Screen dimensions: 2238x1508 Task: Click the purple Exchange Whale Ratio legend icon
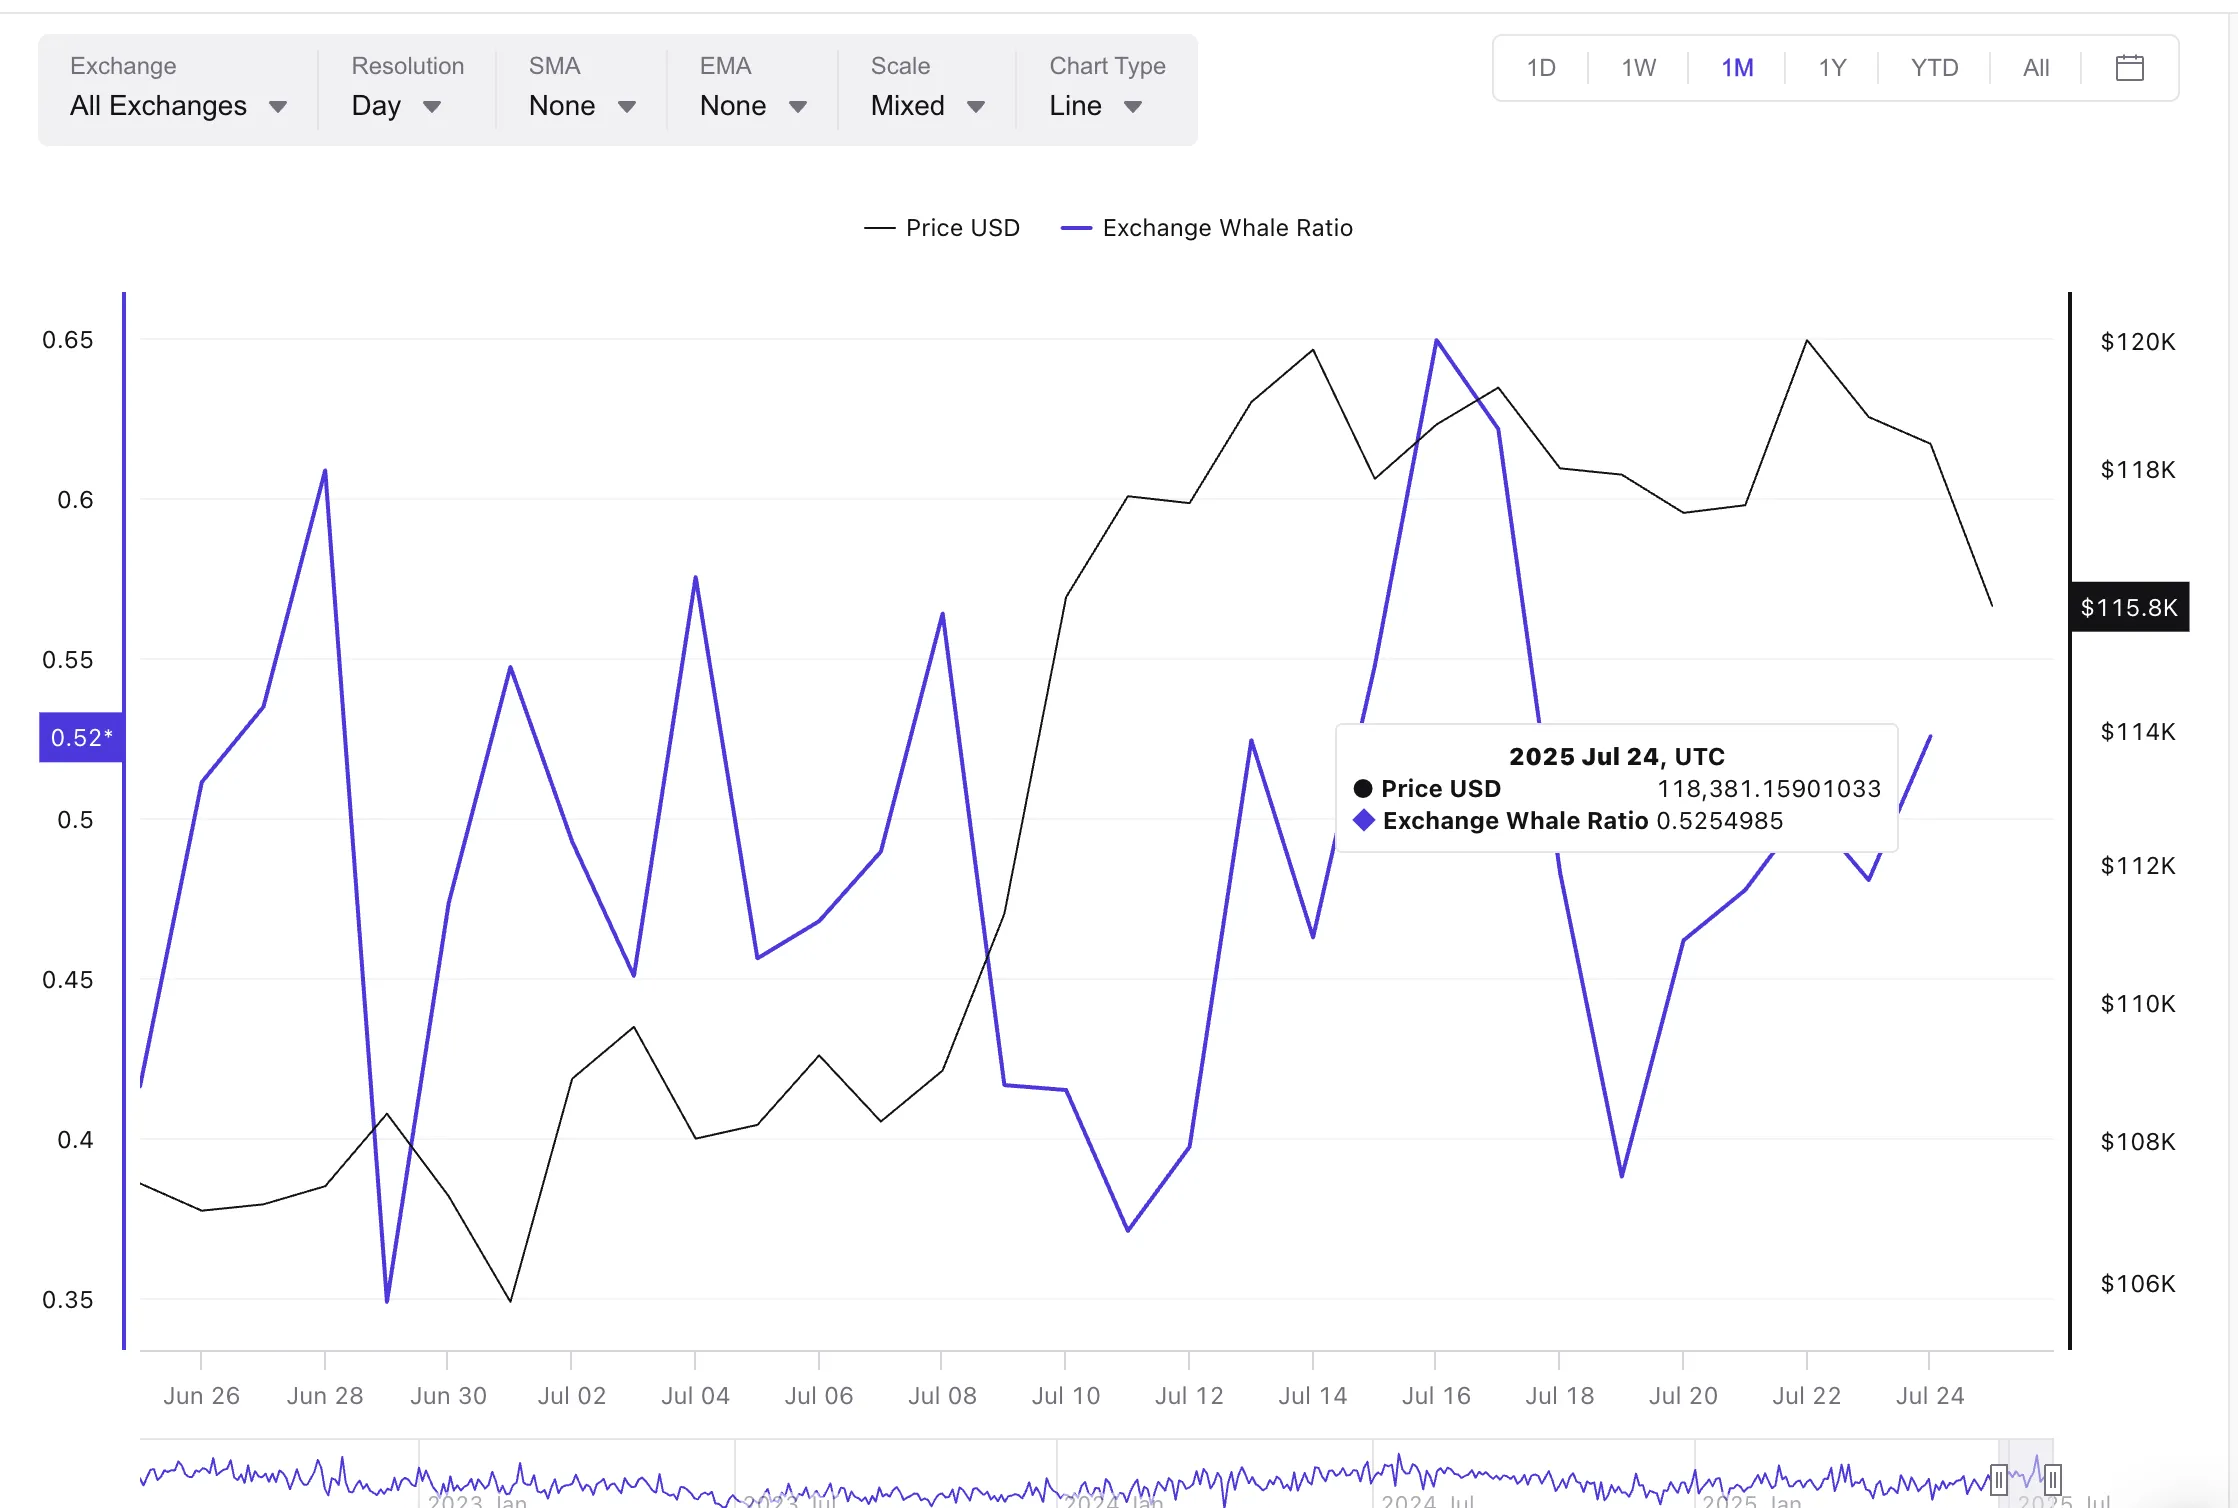coord(1076,227)
